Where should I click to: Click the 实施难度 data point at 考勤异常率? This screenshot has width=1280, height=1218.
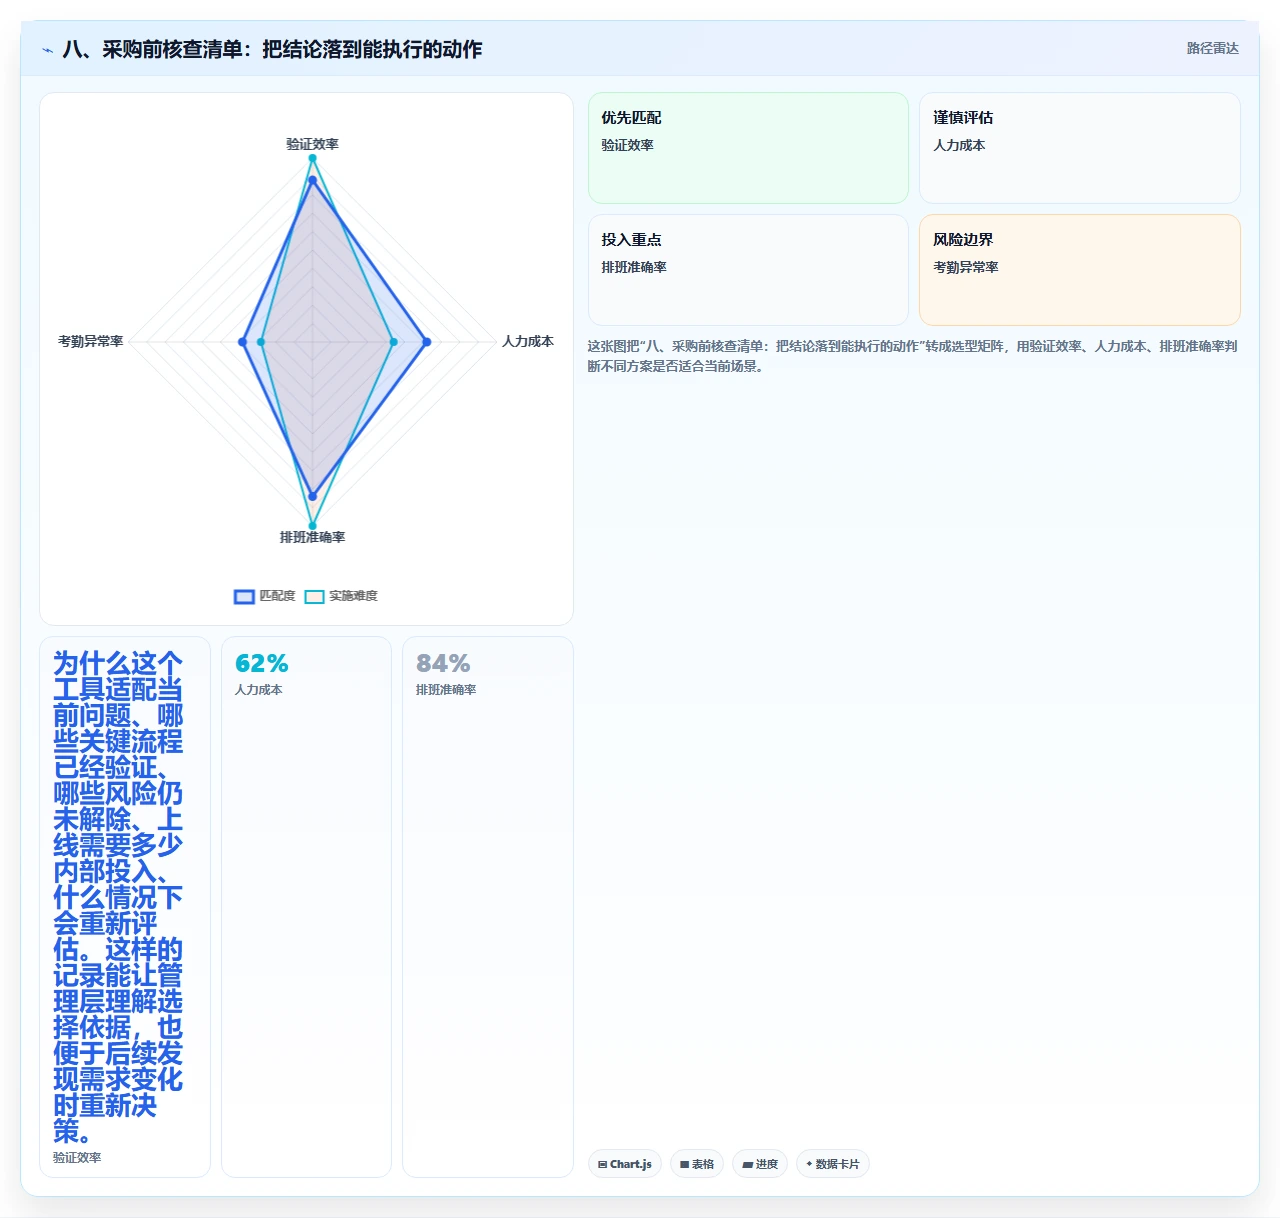261,342
